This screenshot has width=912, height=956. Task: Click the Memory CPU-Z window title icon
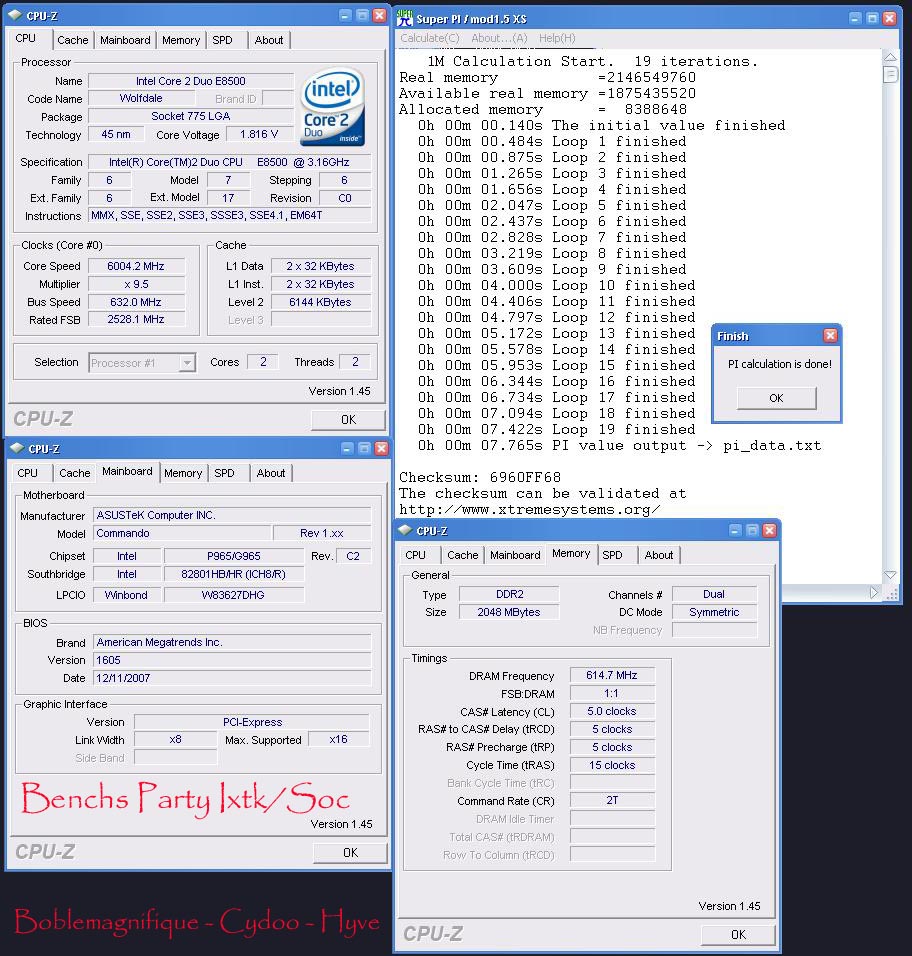[x=405, y=530]
